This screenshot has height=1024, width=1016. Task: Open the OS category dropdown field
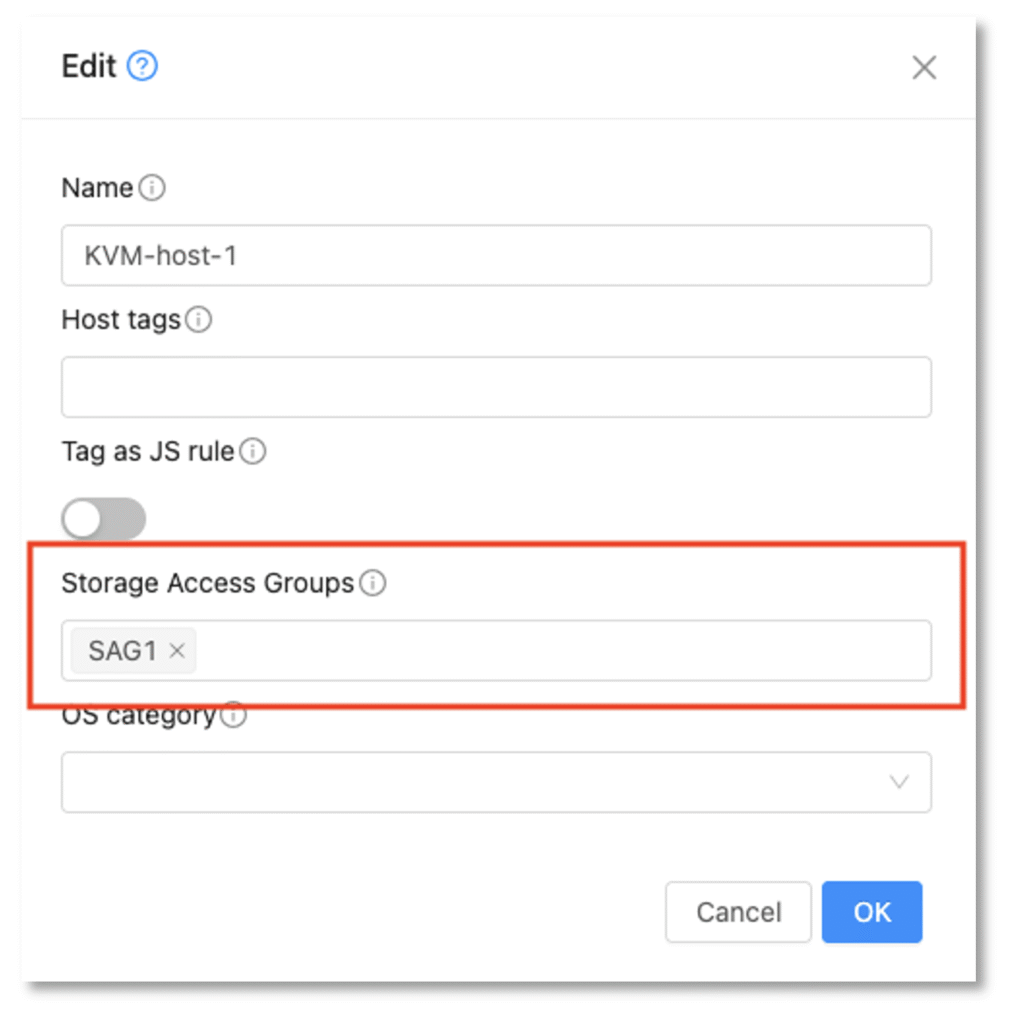480,782
